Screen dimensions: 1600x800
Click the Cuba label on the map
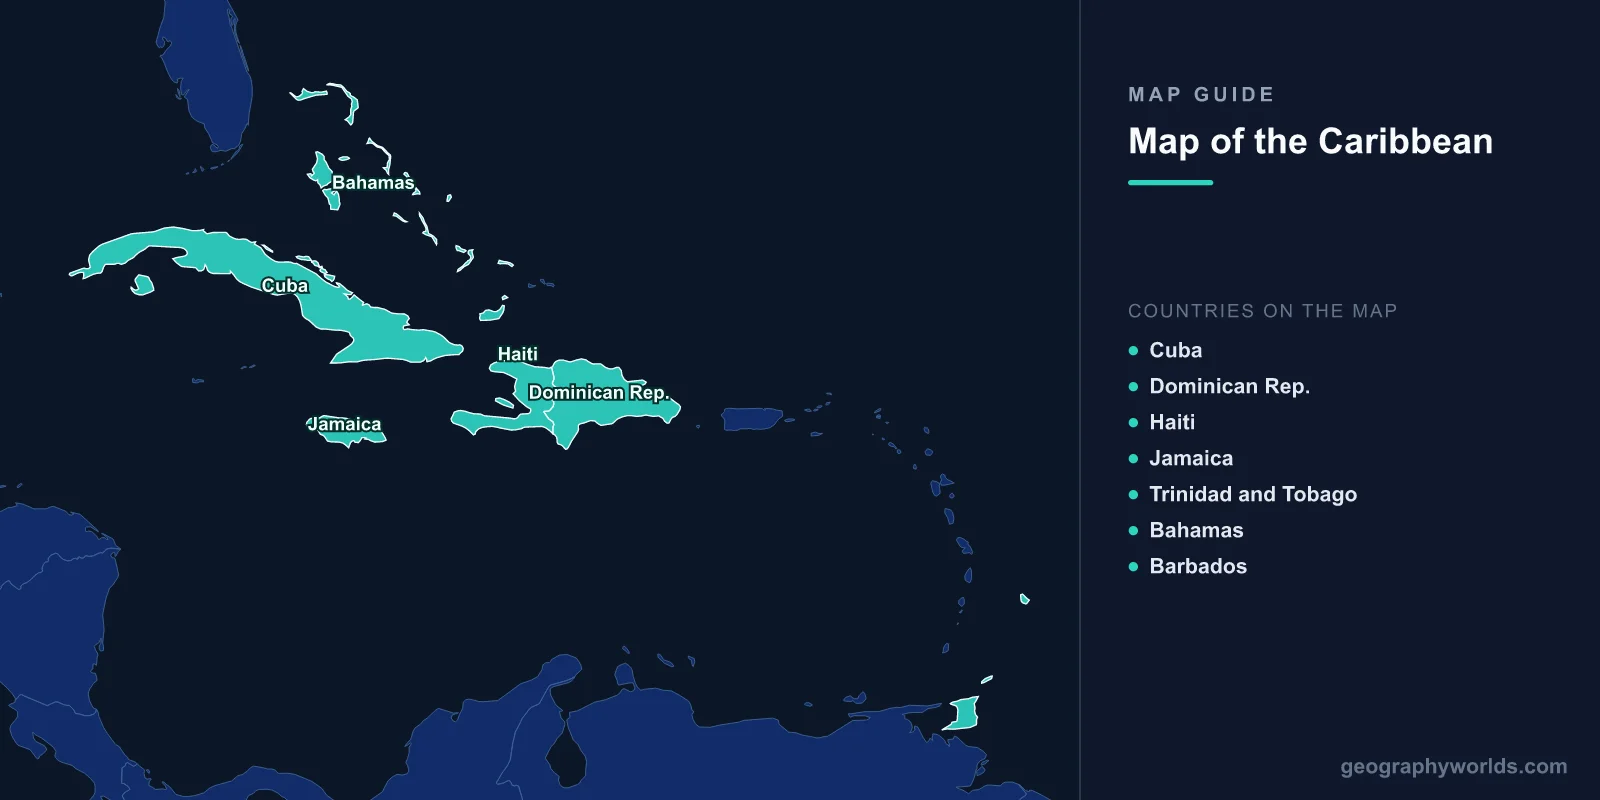[285, 286]
